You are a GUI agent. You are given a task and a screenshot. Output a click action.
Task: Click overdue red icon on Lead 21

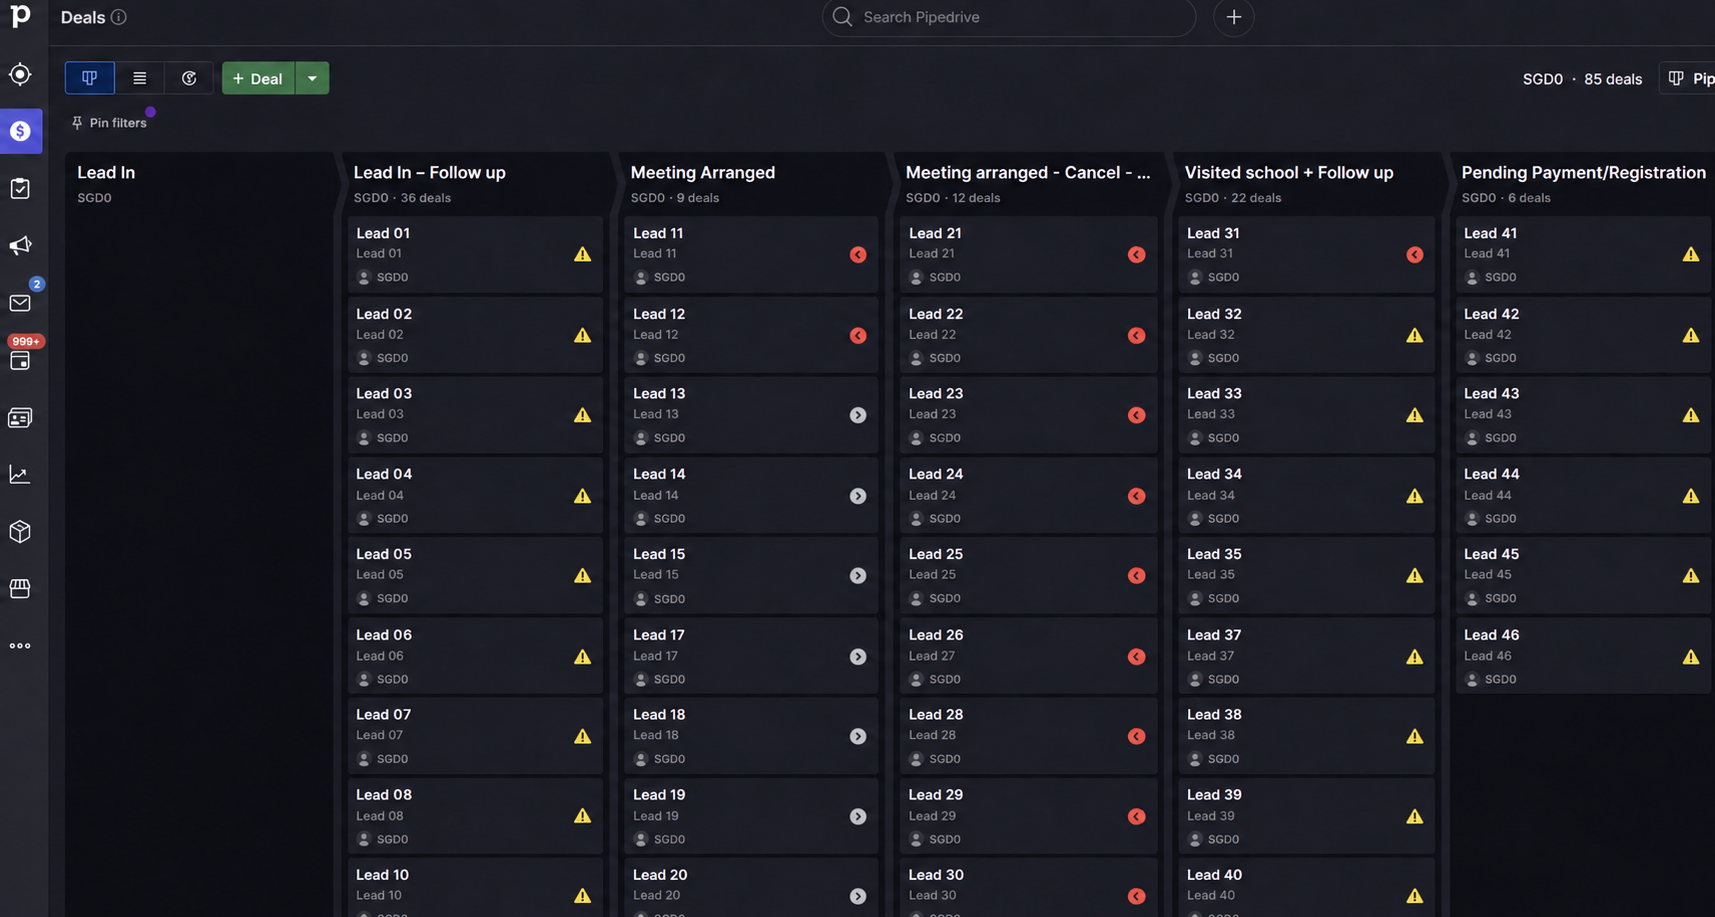pyautogui.click(x=1137, y=255)
